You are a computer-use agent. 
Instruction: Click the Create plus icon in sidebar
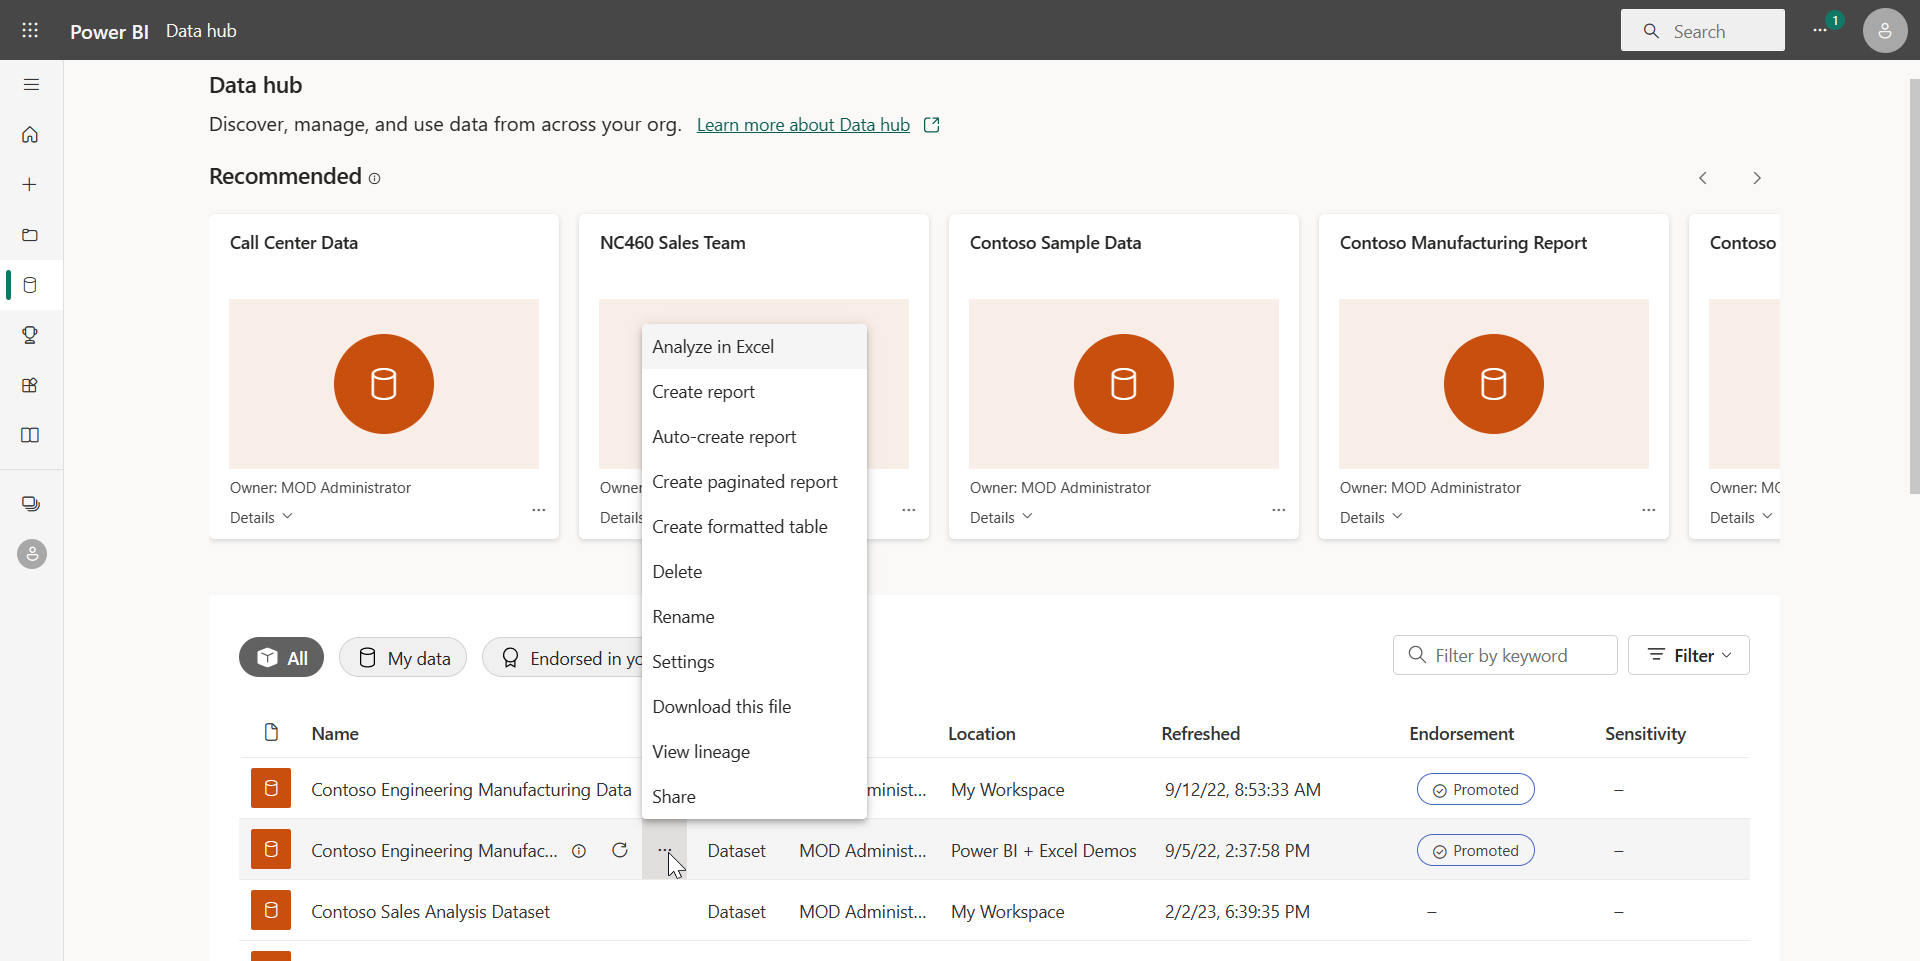(30, 185)
